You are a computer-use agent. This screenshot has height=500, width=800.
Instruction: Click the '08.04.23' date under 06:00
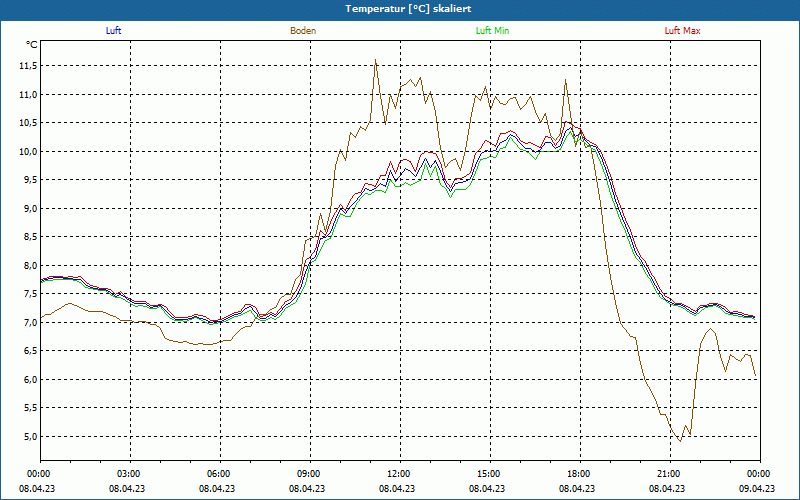217,488
